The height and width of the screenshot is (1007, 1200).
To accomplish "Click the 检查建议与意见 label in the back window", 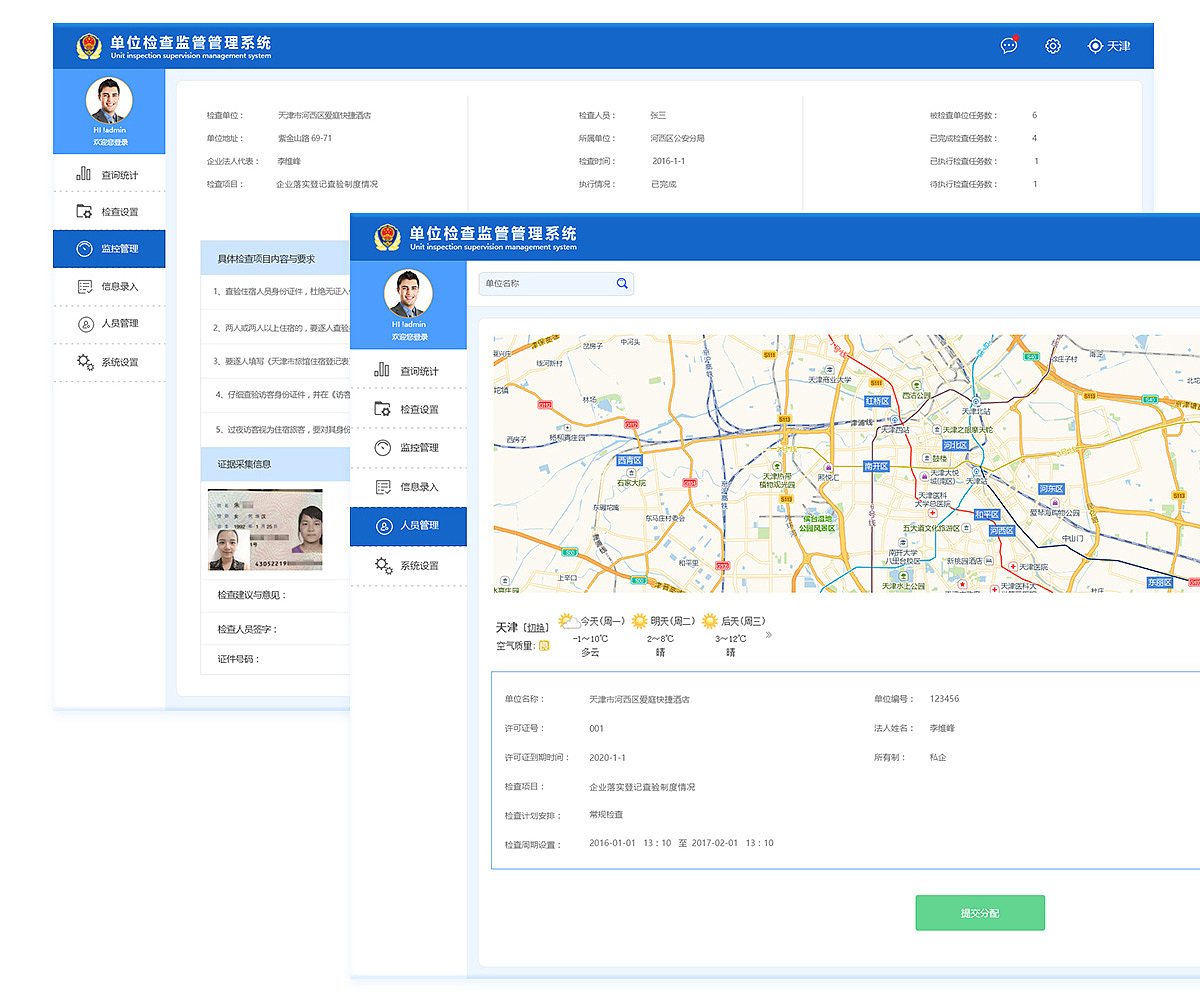I will tap(252, 595).
